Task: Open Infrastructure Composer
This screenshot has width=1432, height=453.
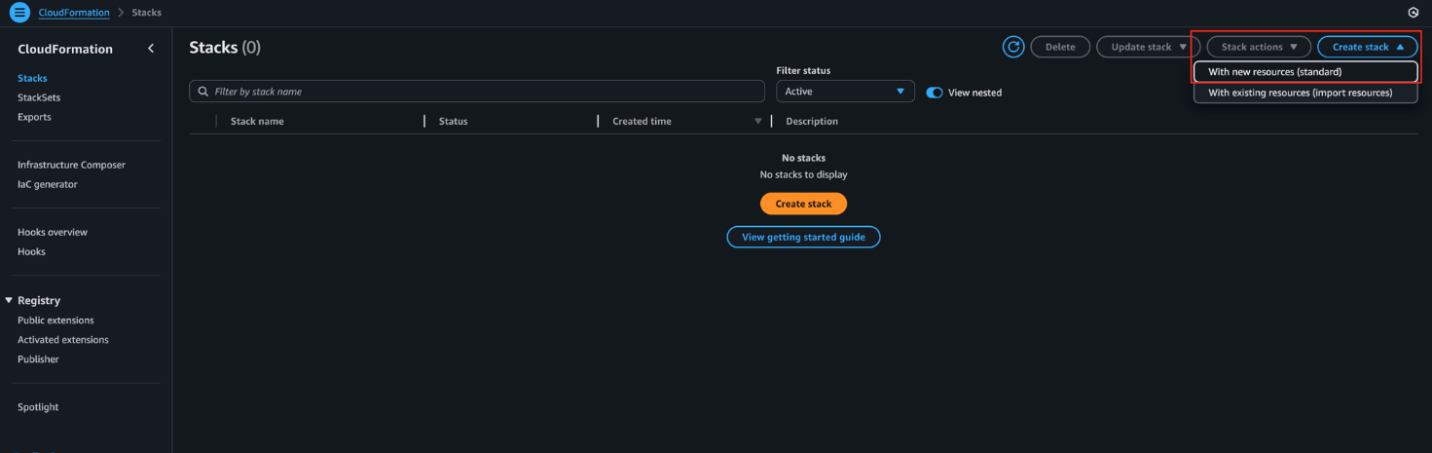Action: click(x=71, y=165)
